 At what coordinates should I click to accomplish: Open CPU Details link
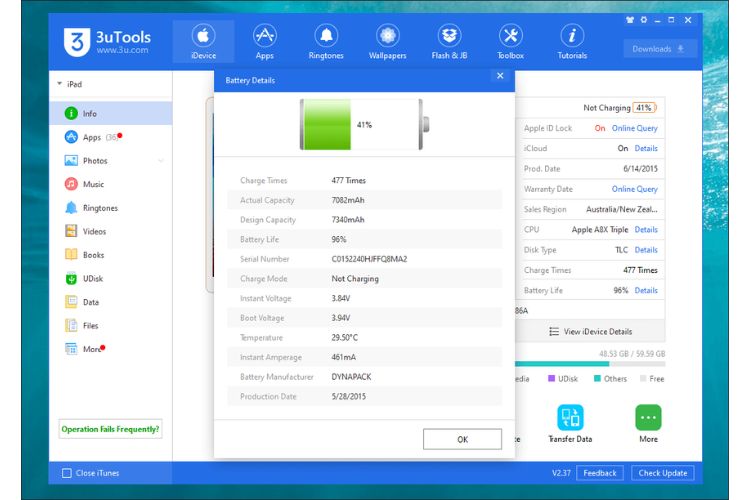(646, 230)
